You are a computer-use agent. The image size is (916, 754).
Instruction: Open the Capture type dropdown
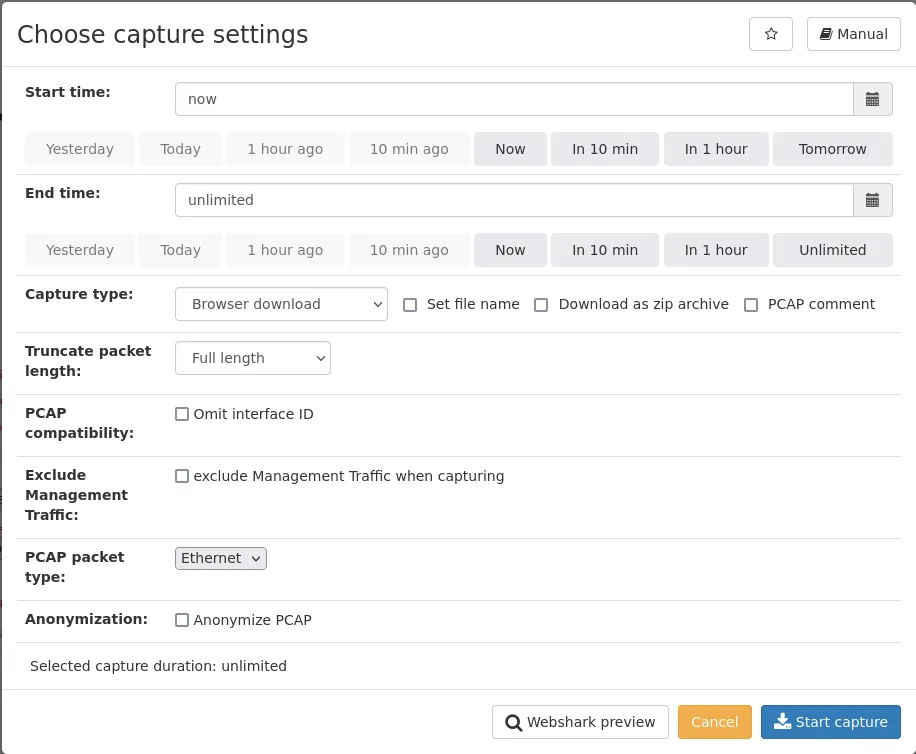[x=281, y=304]
